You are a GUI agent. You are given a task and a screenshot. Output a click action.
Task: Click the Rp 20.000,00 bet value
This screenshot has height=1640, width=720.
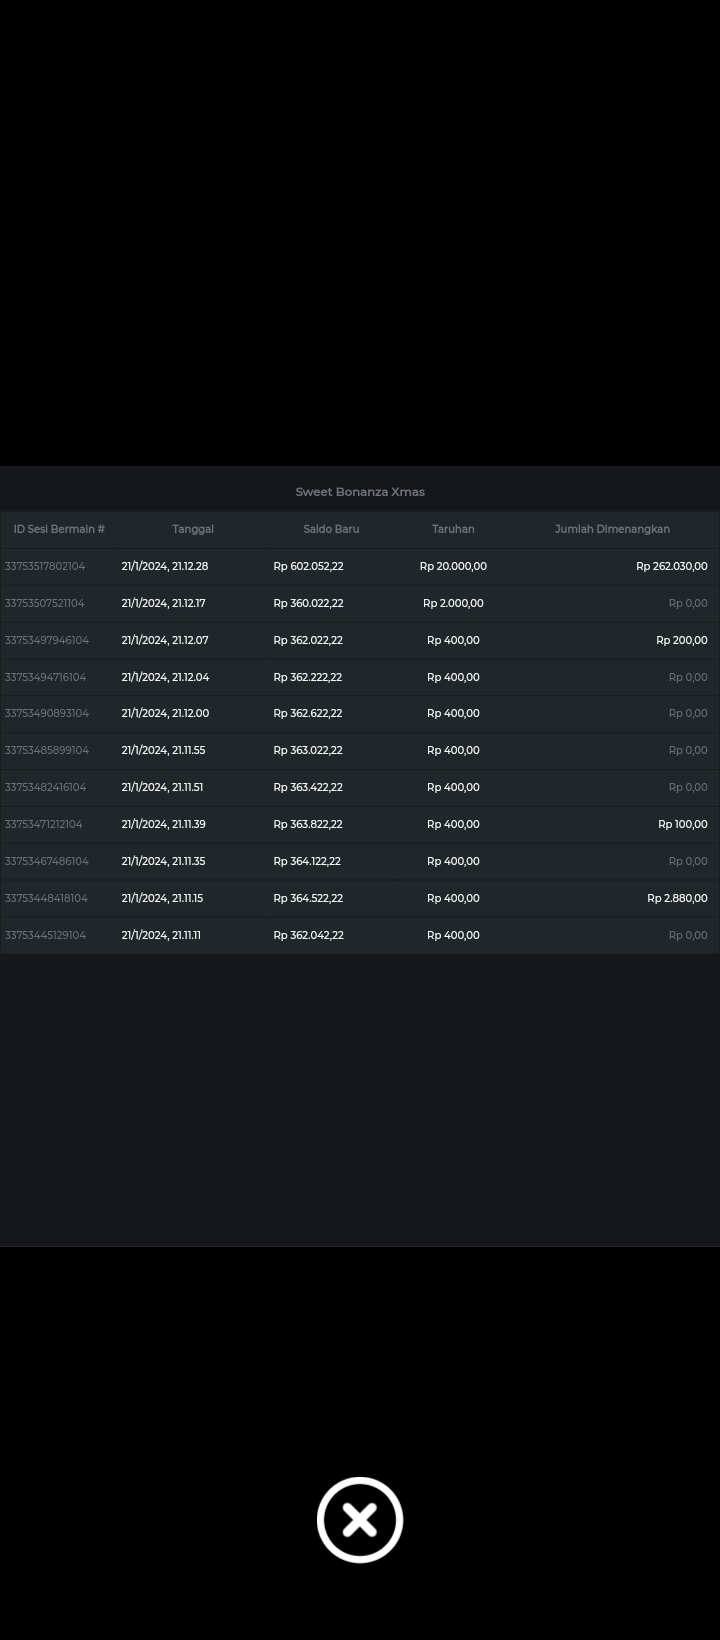[453, 566]
